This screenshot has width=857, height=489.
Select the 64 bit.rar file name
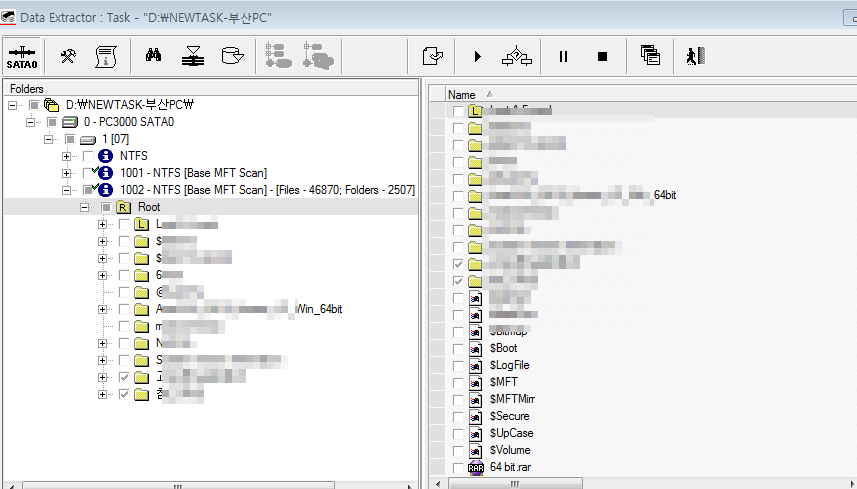(x=510, y=467)
